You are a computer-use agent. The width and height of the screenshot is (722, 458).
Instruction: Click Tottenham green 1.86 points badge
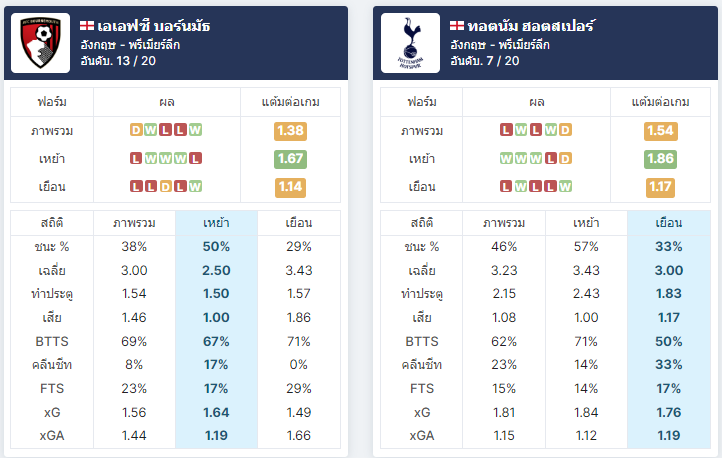660,159
